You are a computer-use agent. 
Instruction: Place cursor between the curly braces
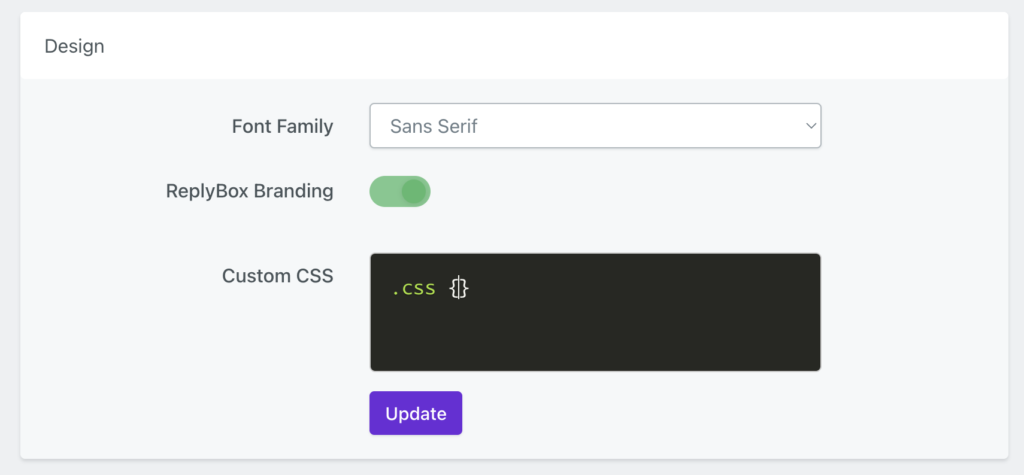click(x=460, y=289)
